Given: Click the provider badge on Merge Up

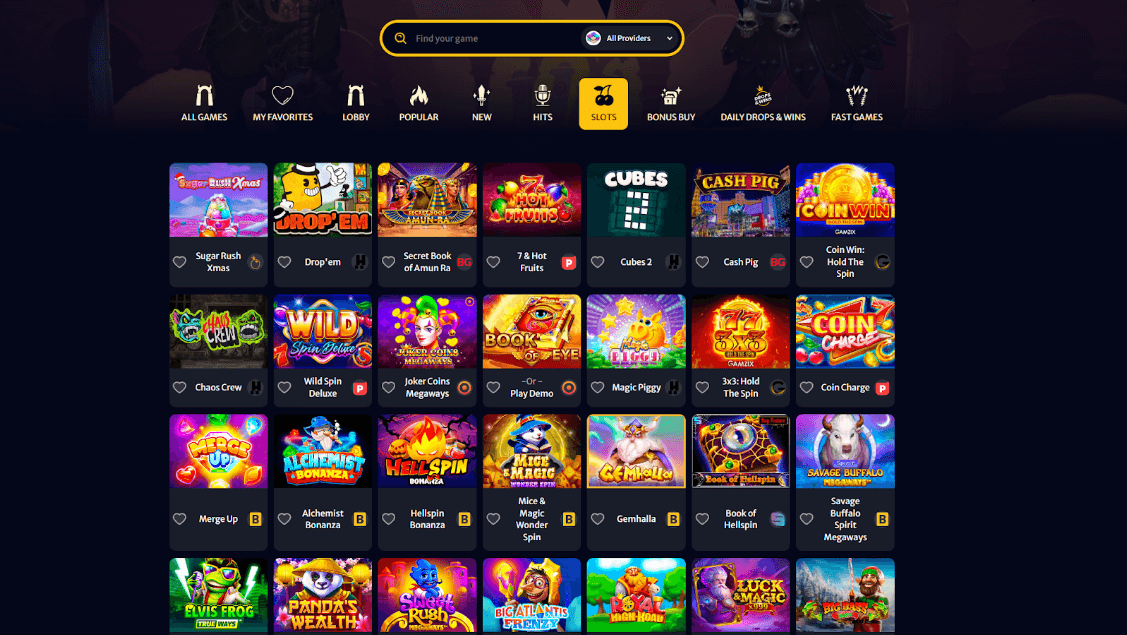Looking at the screenshot, I should coord(255,519).
